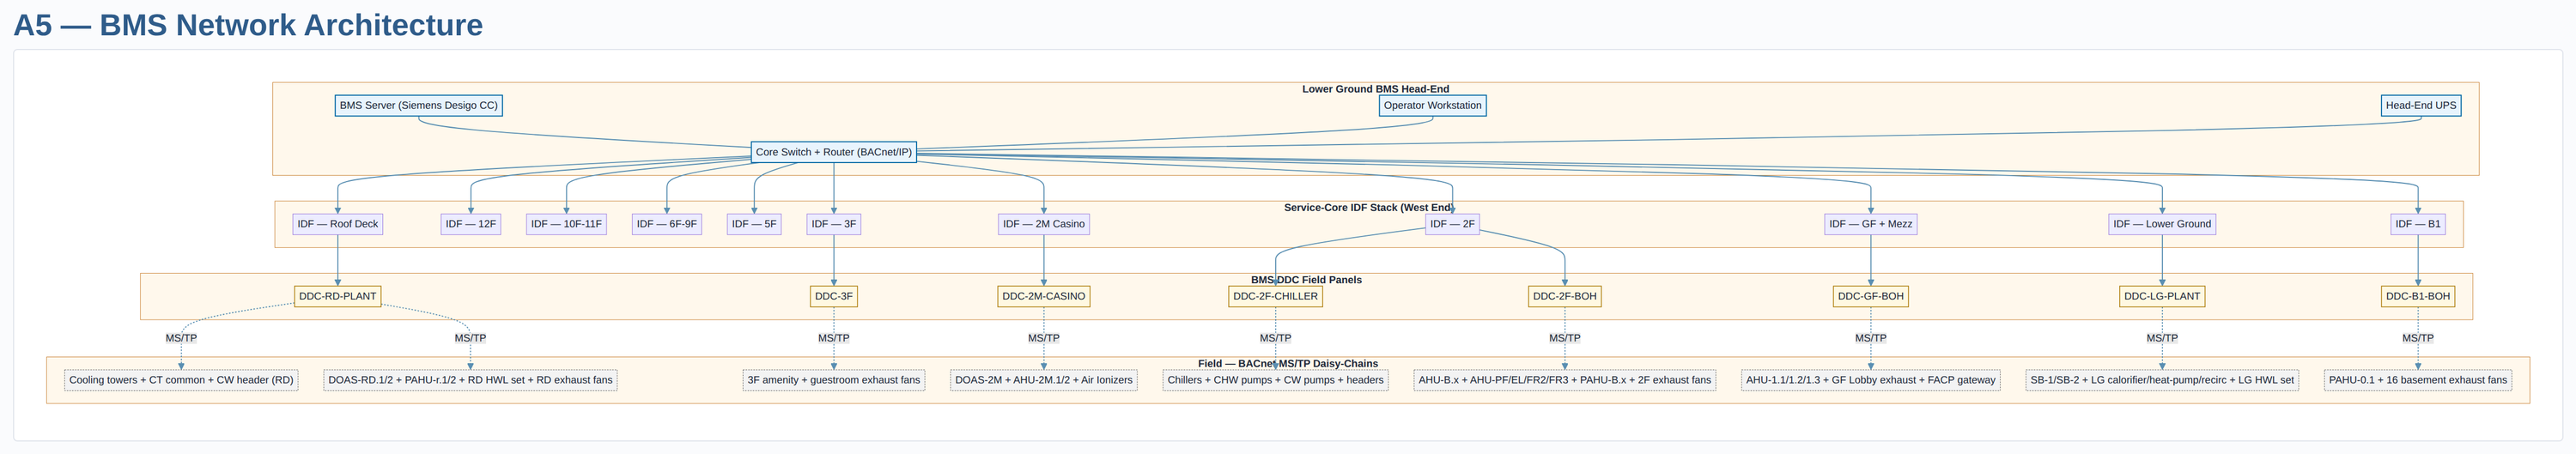Click PAHU-0.1 + 16 basement exhaust fans node
The width and height of the screenshot is (2576, 454).
point(2417,380)
